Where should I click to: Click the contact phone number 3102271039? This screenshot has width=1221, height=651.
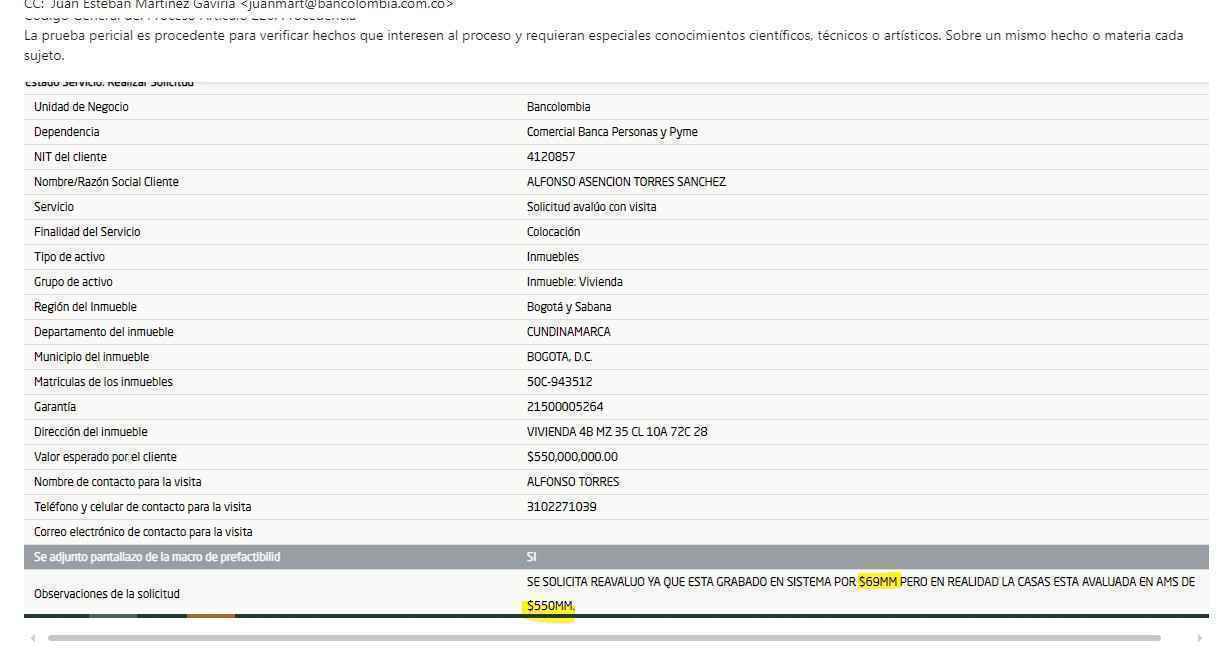pyautogui.click(x=561, y=507)
